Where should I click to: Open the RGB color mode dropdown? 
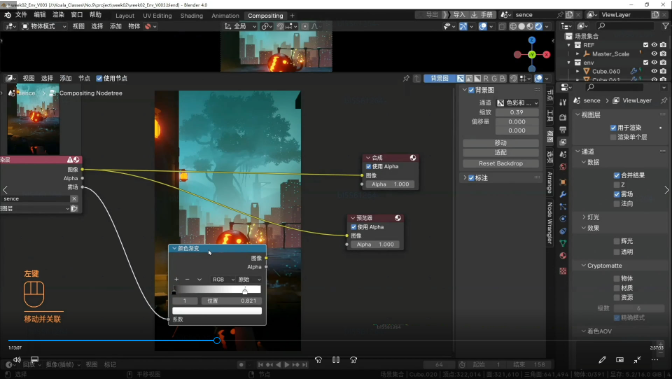pos(223,280)
